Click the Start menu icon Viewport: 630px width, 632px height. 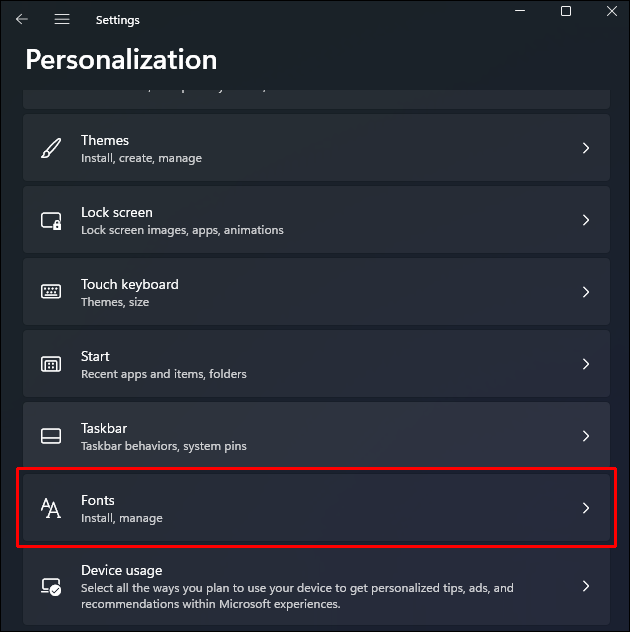click(x=51, y=364)
